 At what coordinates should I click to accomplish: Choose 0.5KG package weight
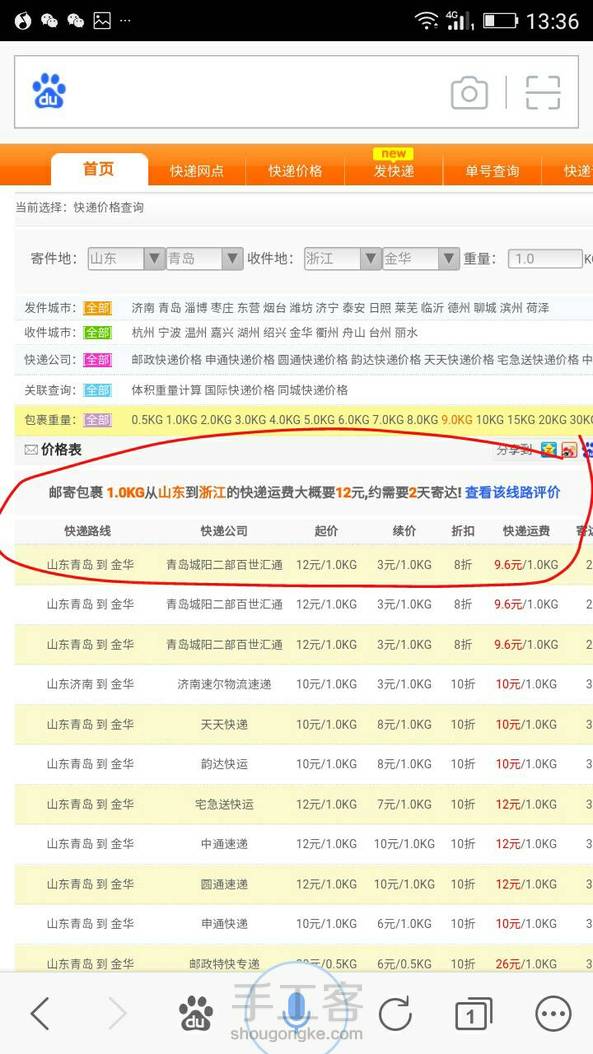147,420
